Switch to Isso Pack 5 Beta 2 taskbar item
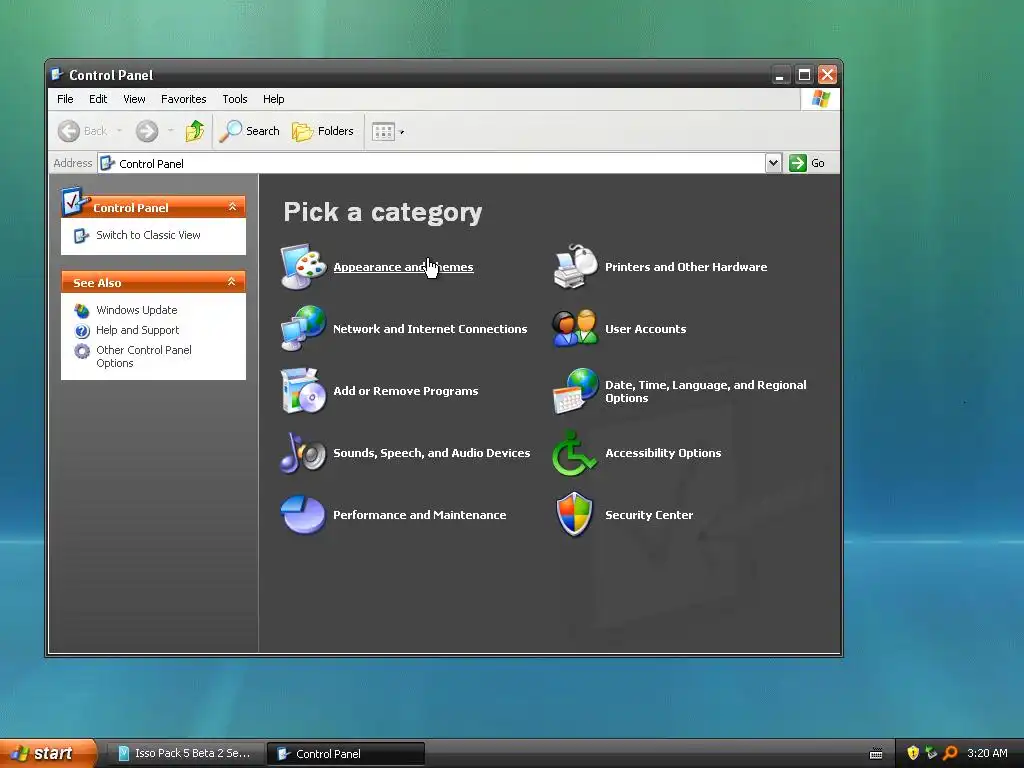The image size is (1024, 768). click(184, 753)
